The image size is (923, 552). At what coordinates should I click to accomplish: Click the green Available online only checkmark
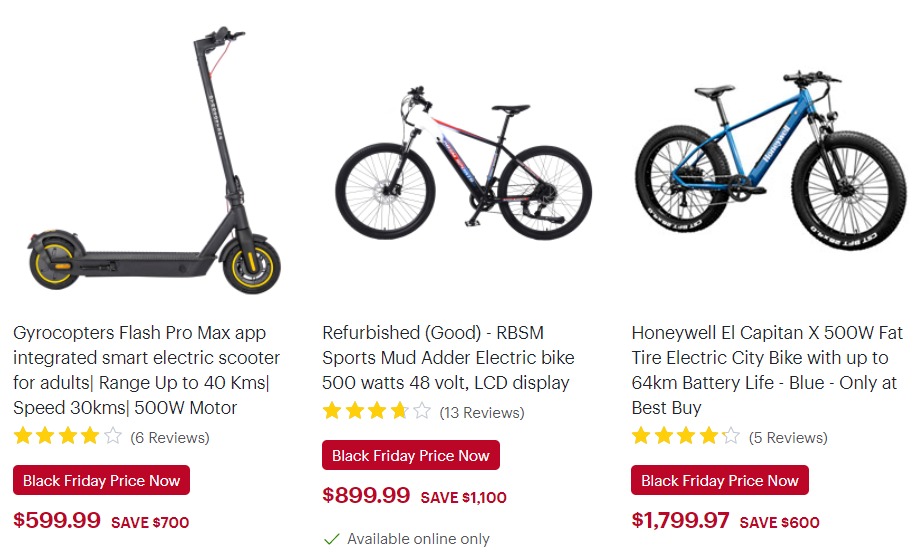tap(332, 538)
